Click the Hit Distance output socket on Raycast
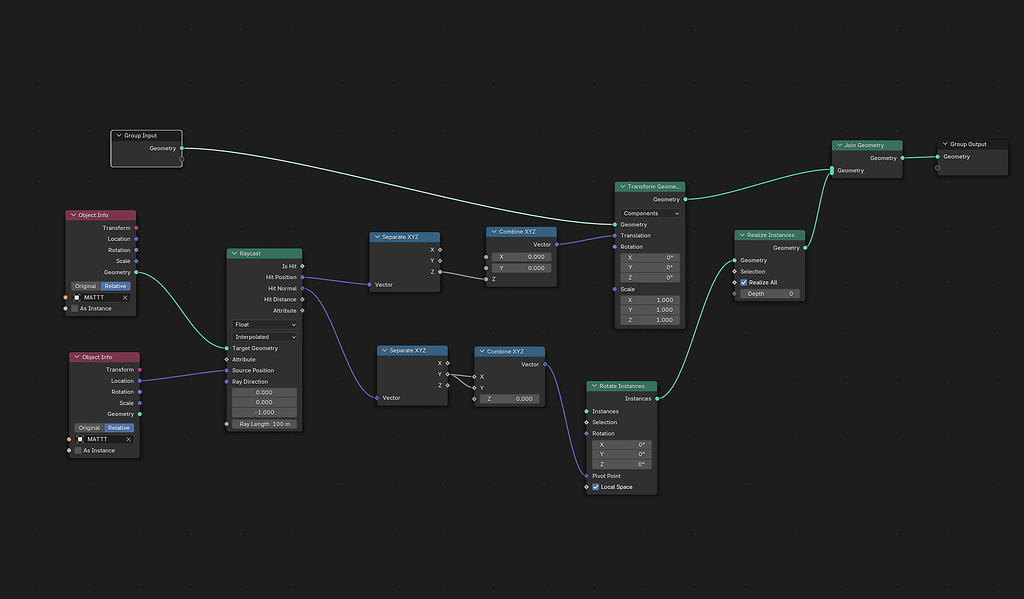This screenshot has width=1024, height=599. pos(302,299)
